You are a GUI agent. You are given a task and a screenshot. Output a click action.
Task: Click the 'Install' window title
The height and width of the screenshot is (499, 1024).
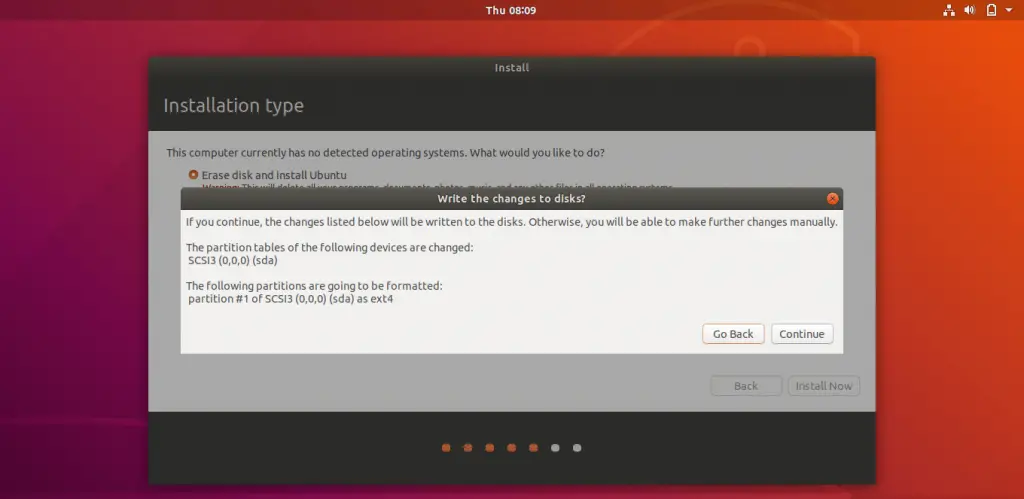pyautogui.click(x=512, y=67)
